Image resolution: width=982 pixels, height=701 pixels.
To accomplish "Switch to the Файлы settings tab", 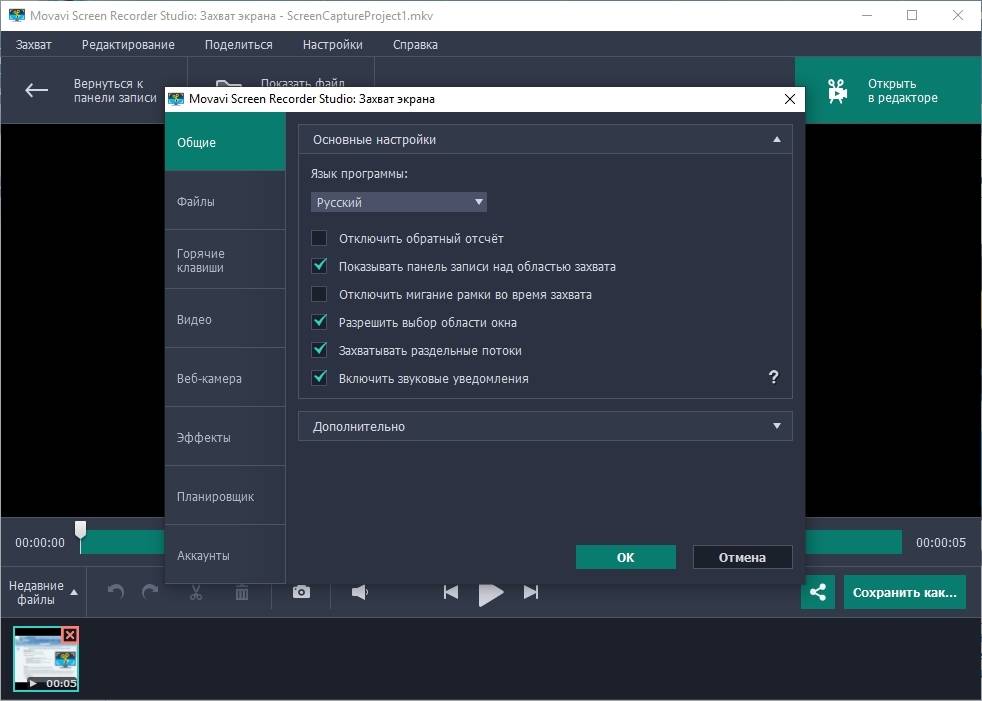I will tap(225, 201).
